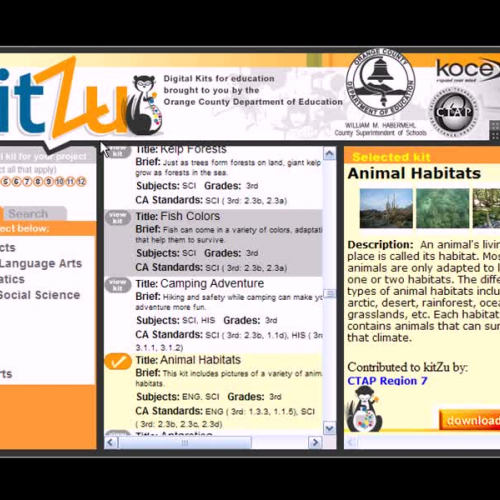The image size is (500, 500).
Task: Click the Orange County Department of Education seal
Action: tap(381, 83)
